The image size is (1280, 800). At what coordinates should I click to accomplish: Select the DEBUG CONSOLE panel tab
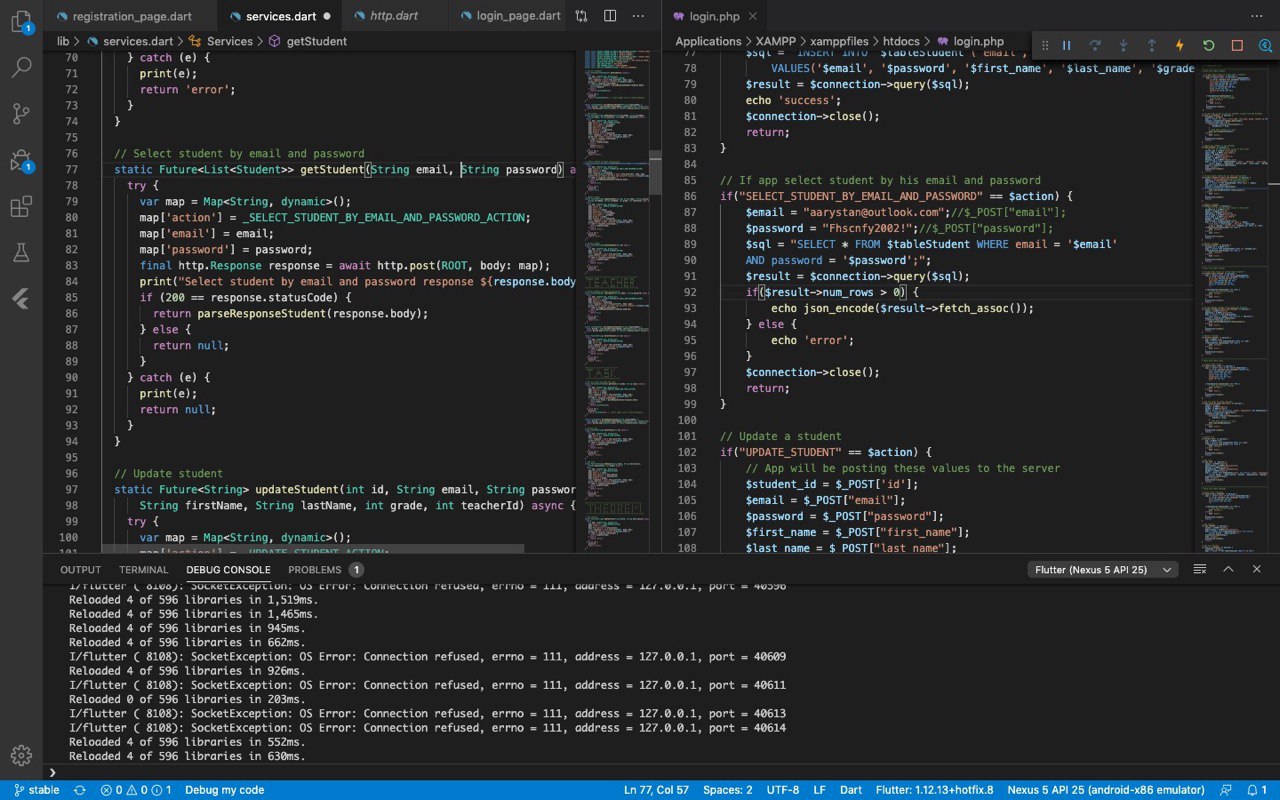coord(228,569)
